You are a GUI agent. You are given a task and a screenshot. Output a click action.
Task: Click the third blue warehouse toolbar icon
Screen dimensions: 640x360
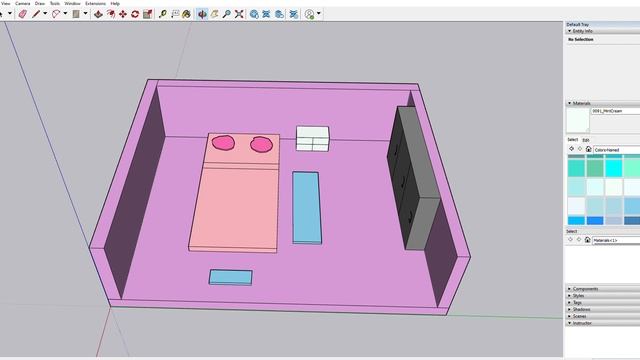[x=279, y=14]
